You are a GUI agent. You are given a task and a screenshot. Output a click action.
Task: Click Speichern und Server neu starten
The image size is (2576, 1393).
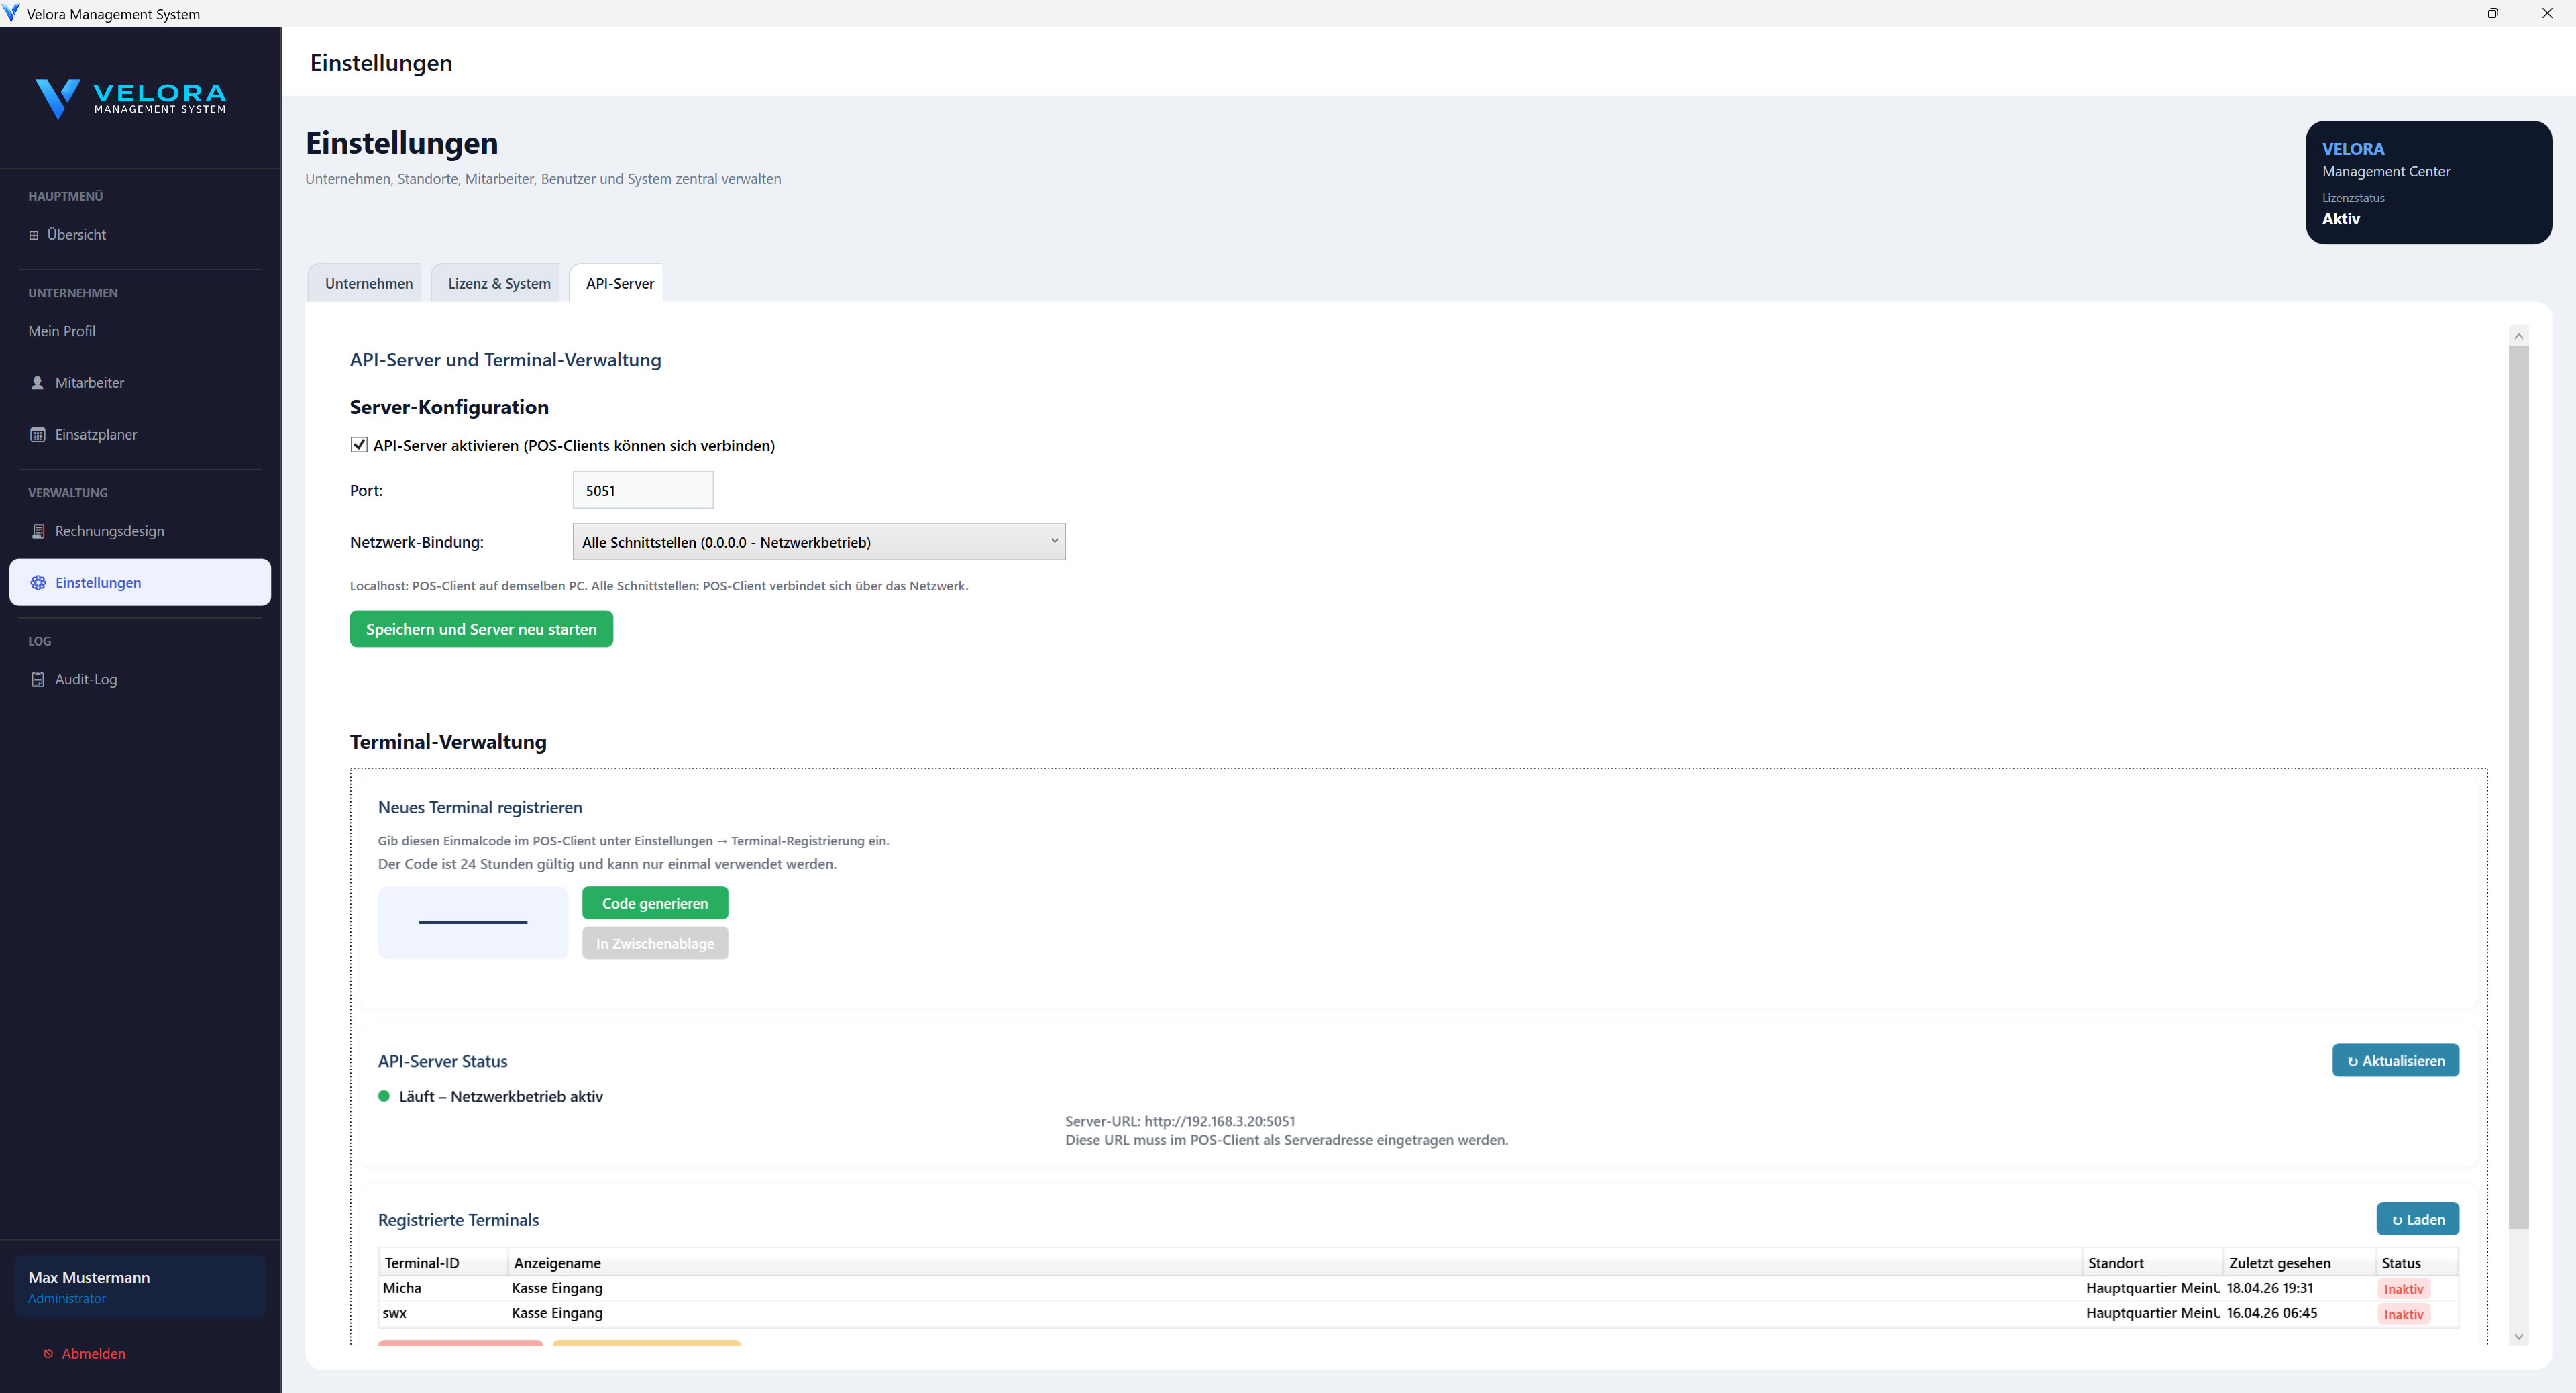coord(481,629)
